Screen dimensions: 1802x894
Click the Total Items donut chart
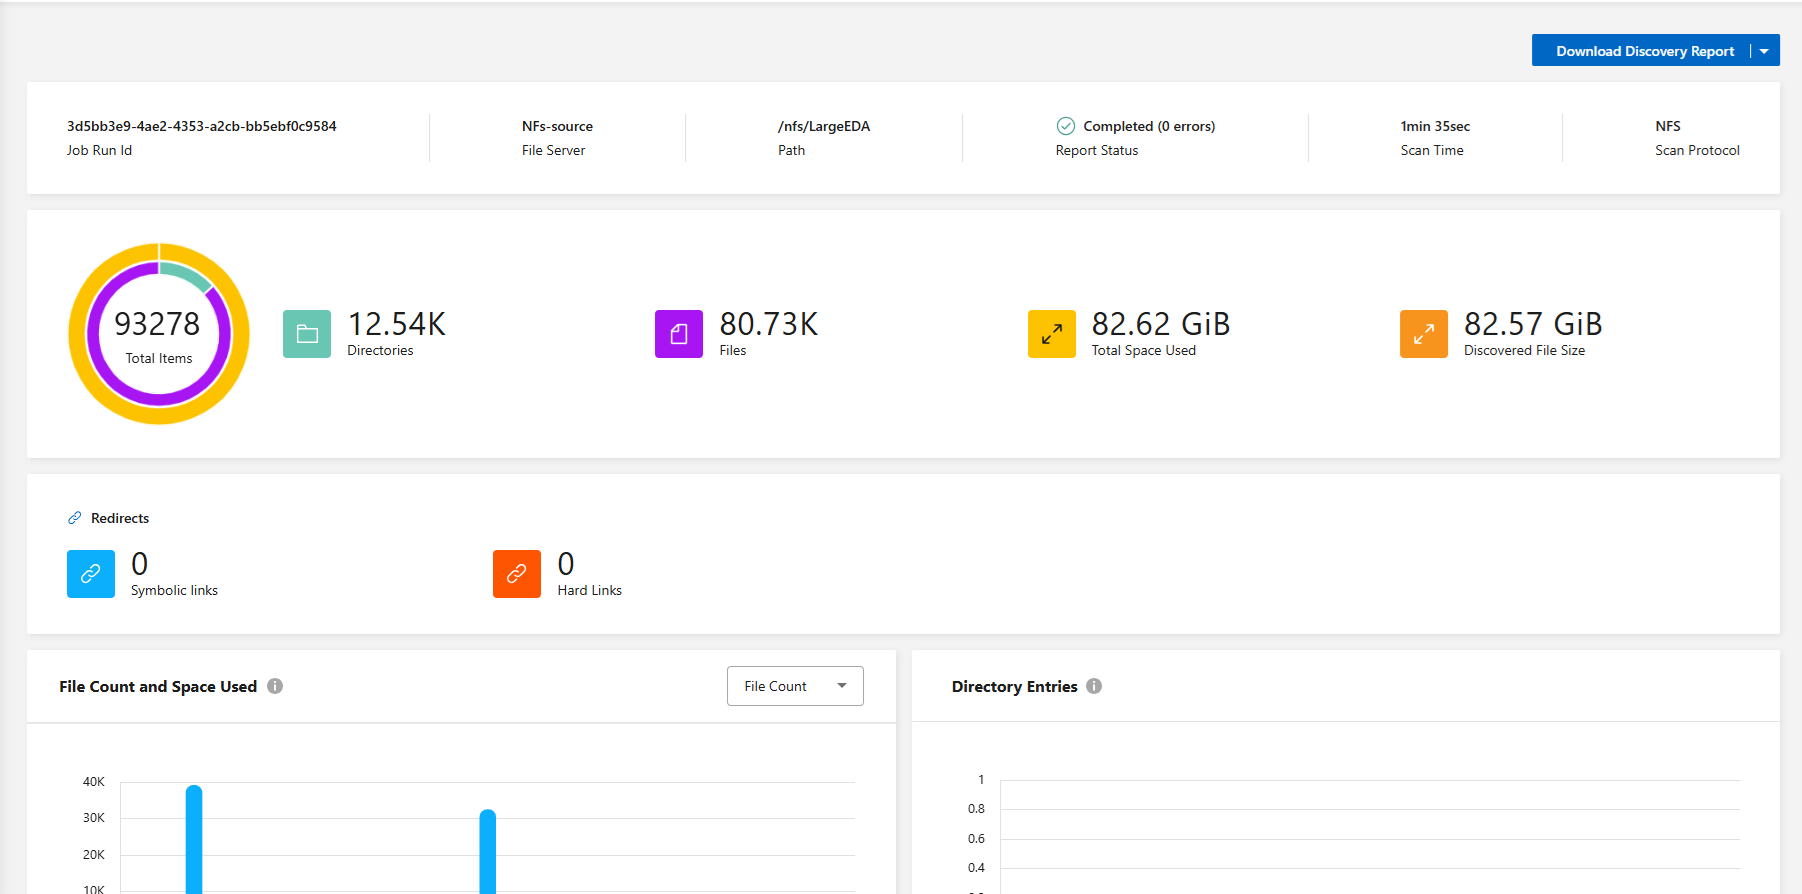pos(159,334)
